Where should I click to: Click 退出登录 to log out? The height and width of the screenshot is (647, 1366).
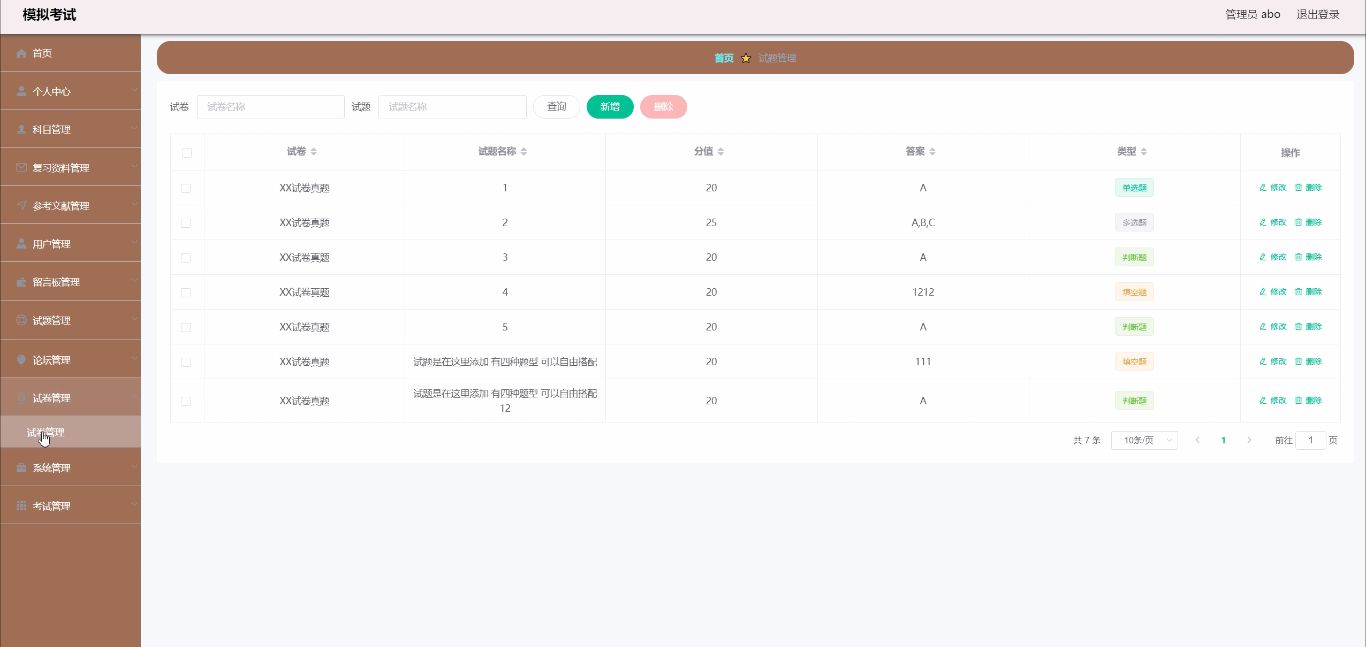(x=1318, y=15)
